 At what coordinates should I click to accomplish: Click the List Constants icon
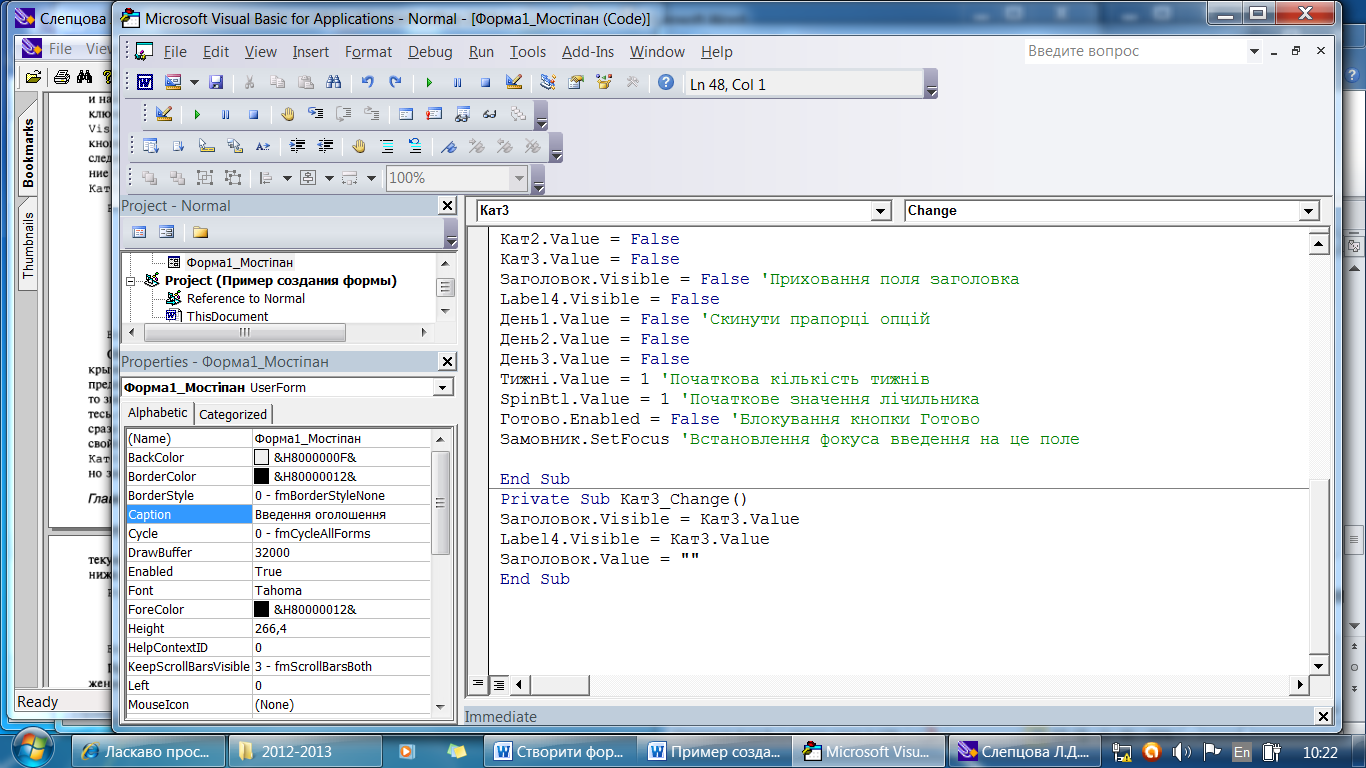click(x=179, y=146)
